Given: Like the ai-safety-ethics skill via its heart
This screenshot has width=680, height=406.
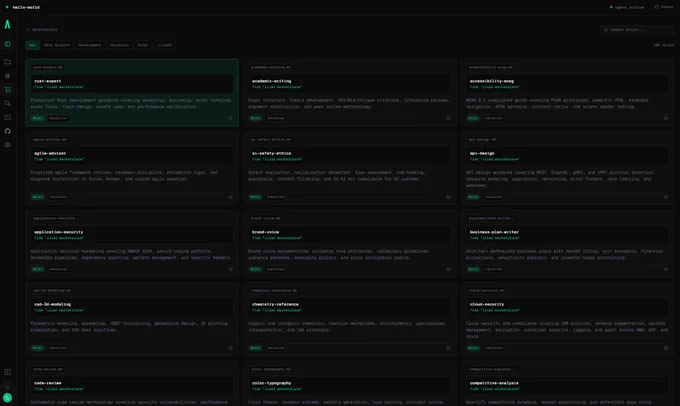Looking at the screenshot, I should (x=448, y=197).
